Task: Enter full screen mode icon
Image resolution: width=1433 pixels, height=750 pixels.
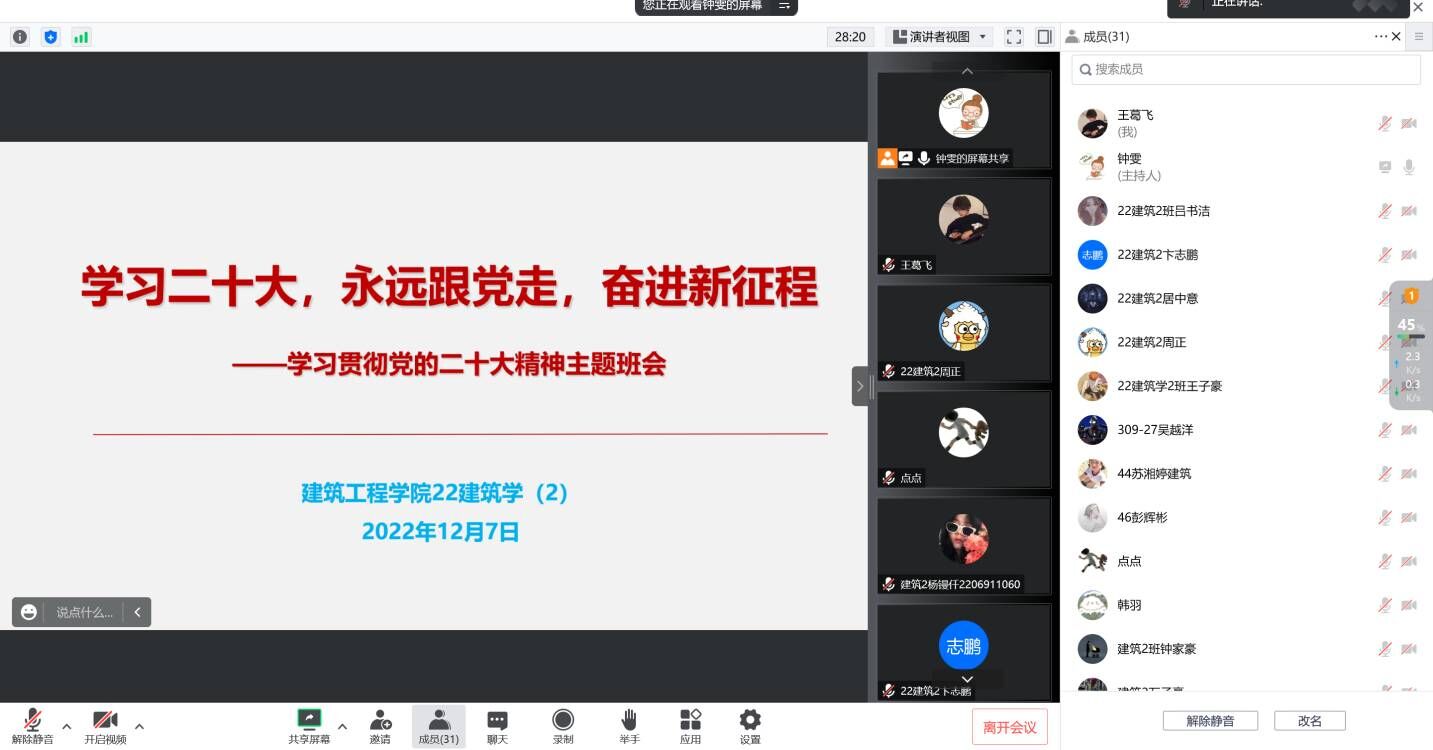Action: click(x=1014, y=37)
